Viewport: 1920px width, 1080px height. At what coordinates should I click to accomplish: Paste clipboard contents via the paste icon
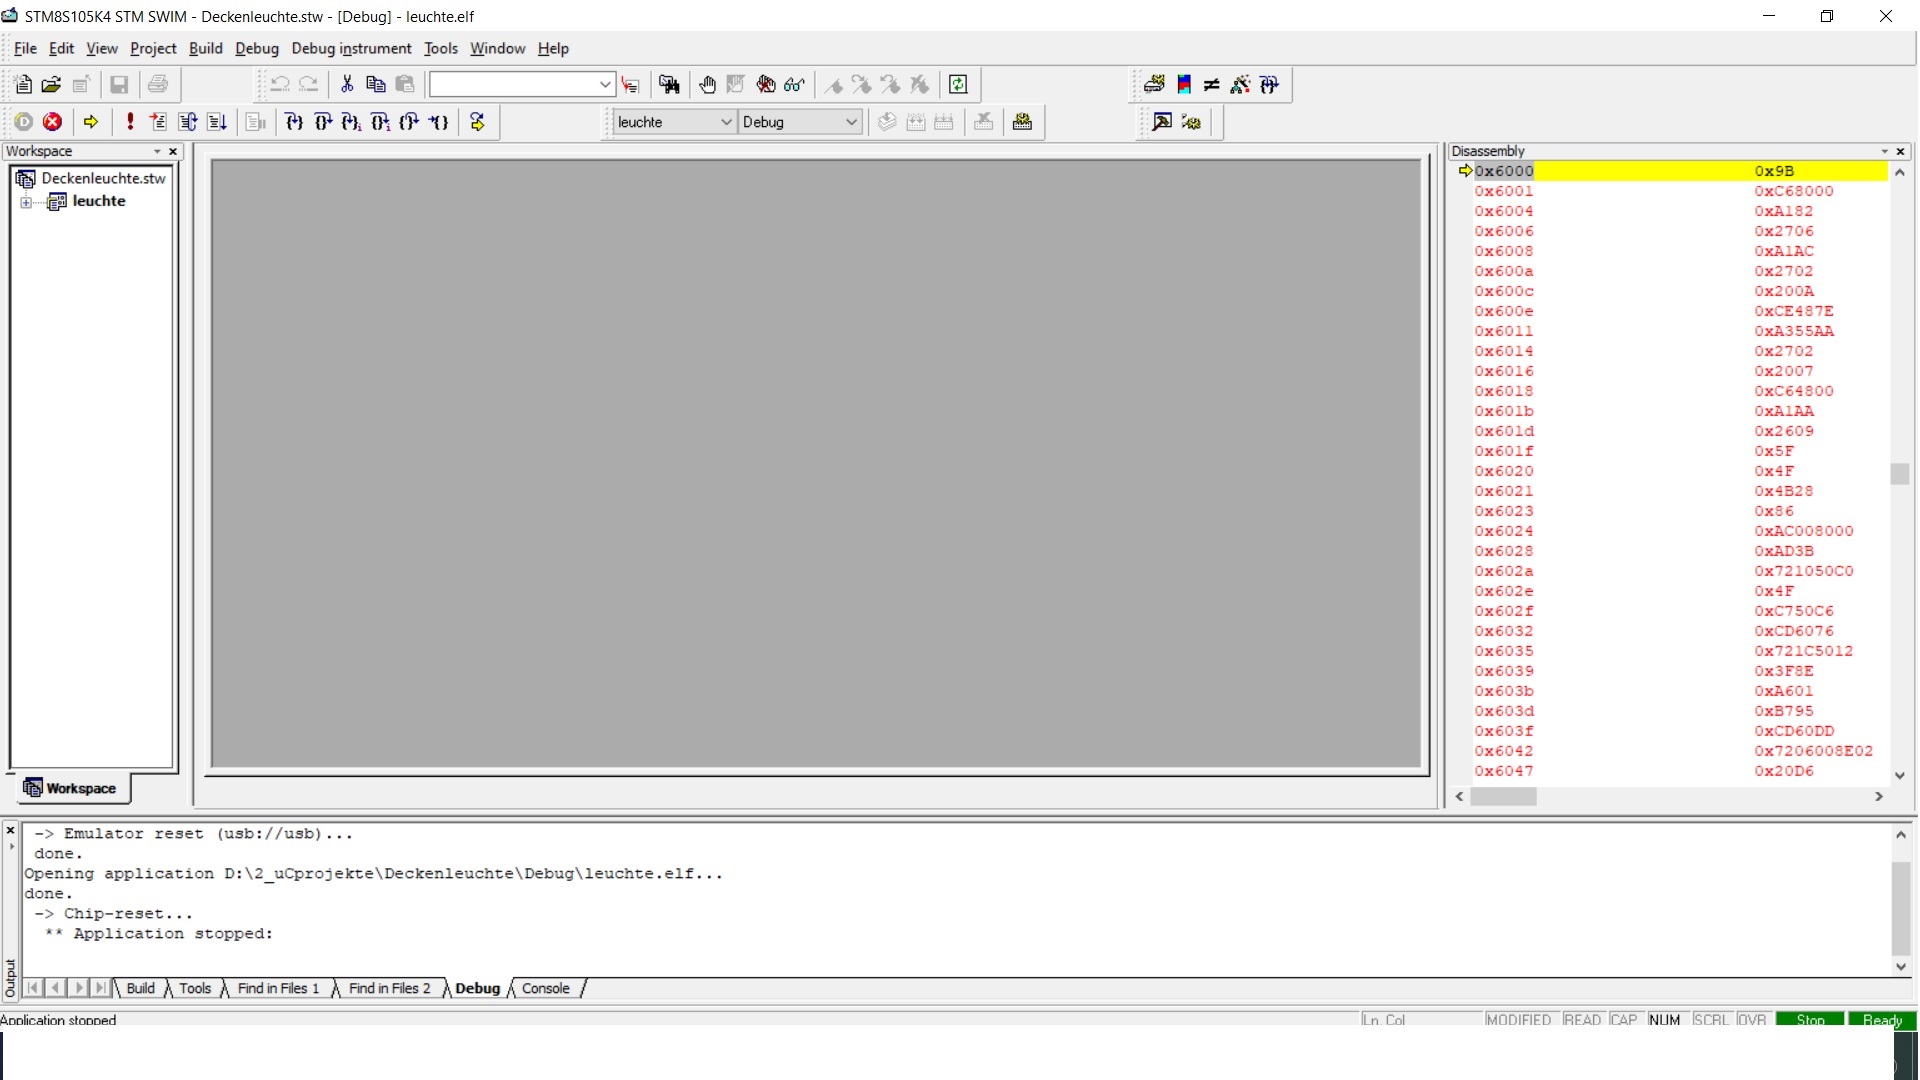(405, 84)
